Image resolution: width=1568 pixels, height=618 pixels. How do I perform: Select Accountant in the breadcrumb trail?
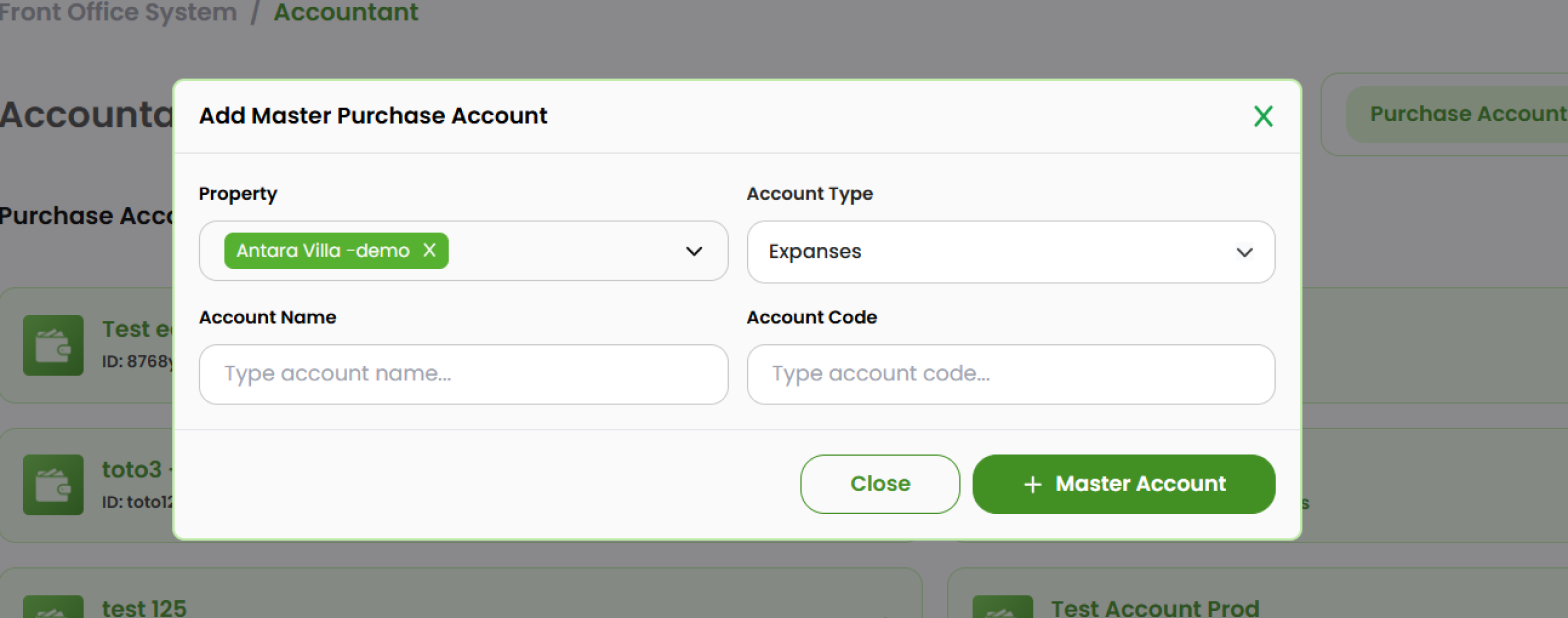pyautogui.click(x=346, y=13)
